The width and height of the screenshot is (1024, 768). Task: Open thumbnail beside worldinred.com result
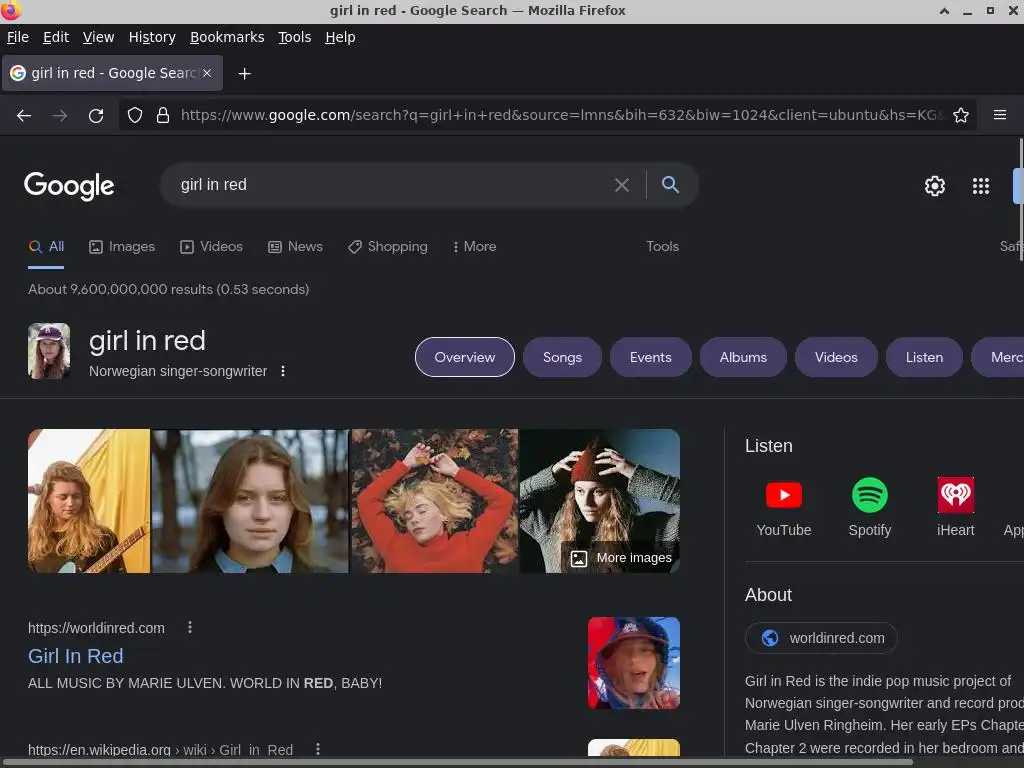tap(633, 663)
